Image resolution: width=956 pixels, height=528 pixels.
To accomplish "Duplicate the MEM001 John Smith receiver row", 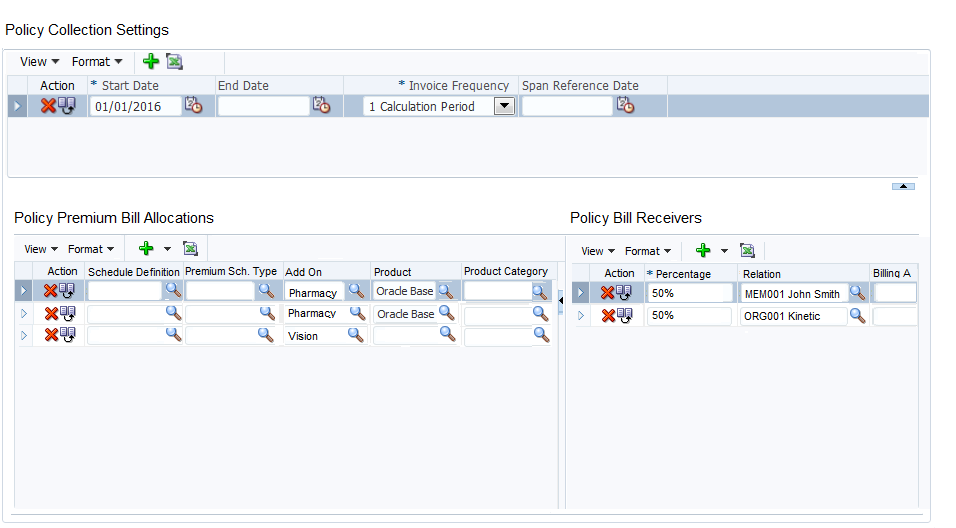I will click(x=624, y=293).
